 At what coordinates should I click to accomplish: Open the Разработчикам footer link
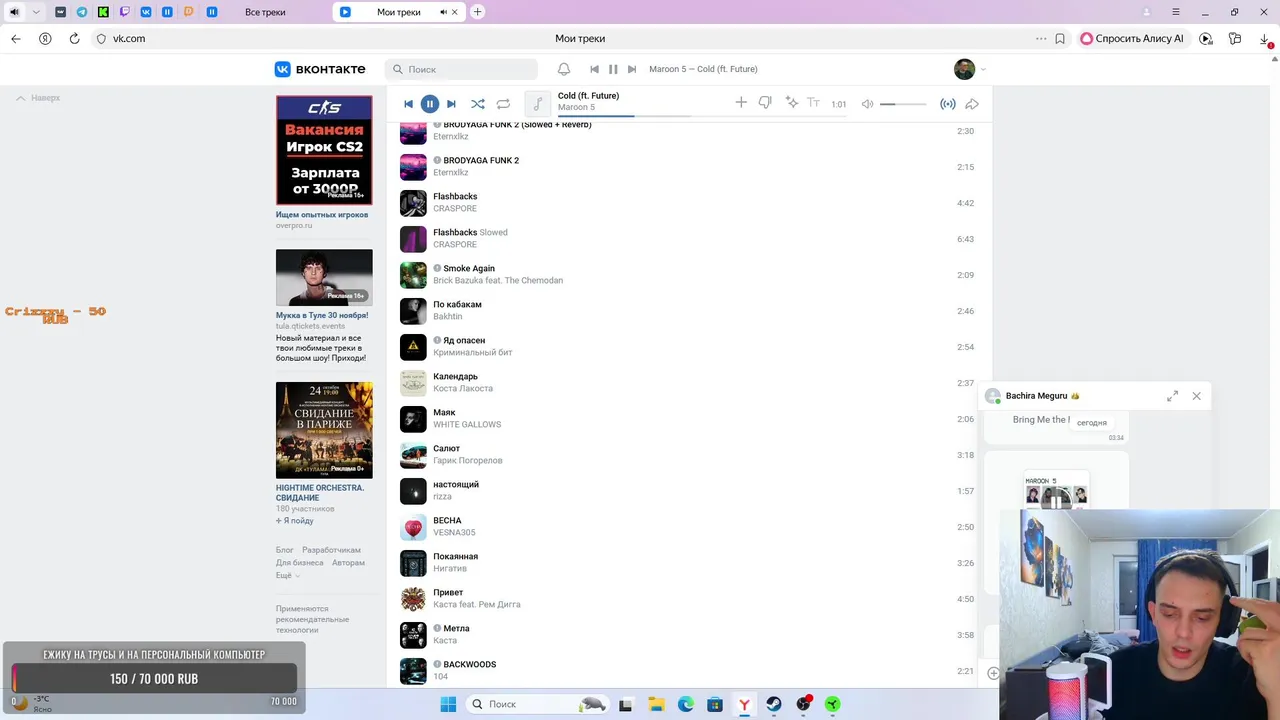point(331,550)
